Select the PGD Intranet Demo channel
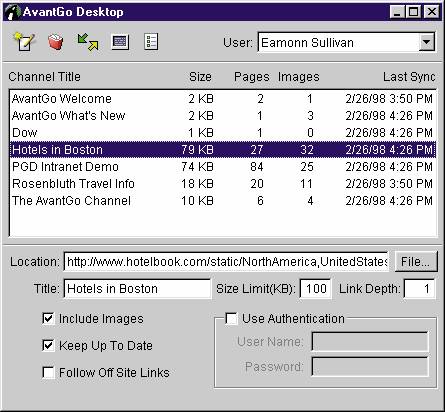The image size is (445, 412). [223, 167]
